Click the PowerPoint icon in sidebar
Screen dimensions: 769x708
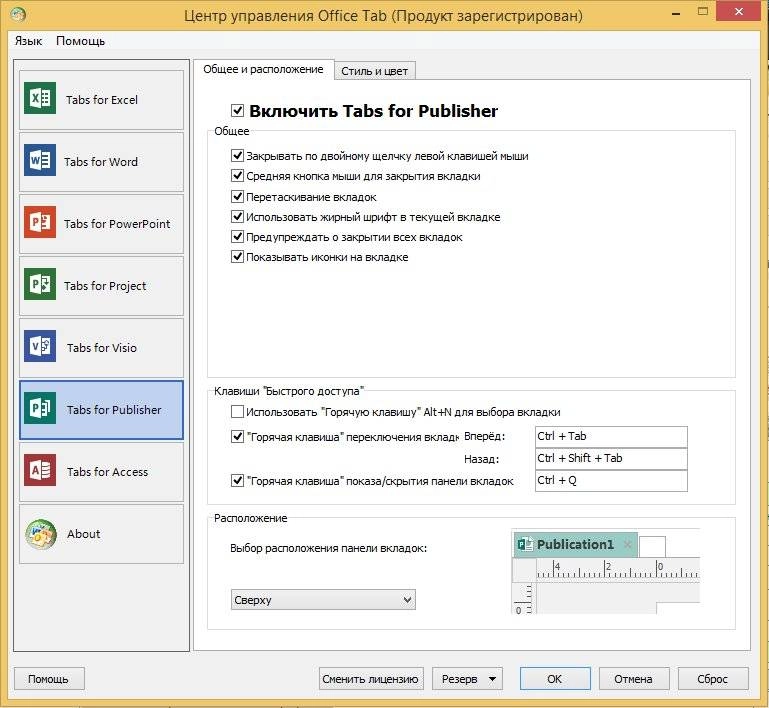pos(40,222)
